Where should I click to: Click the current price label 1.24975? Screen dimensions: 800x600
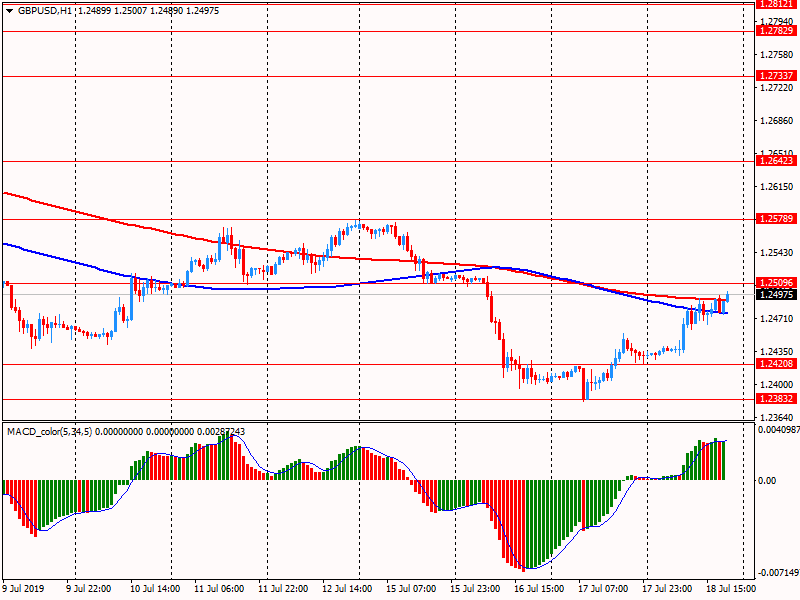tap(776, 295)
